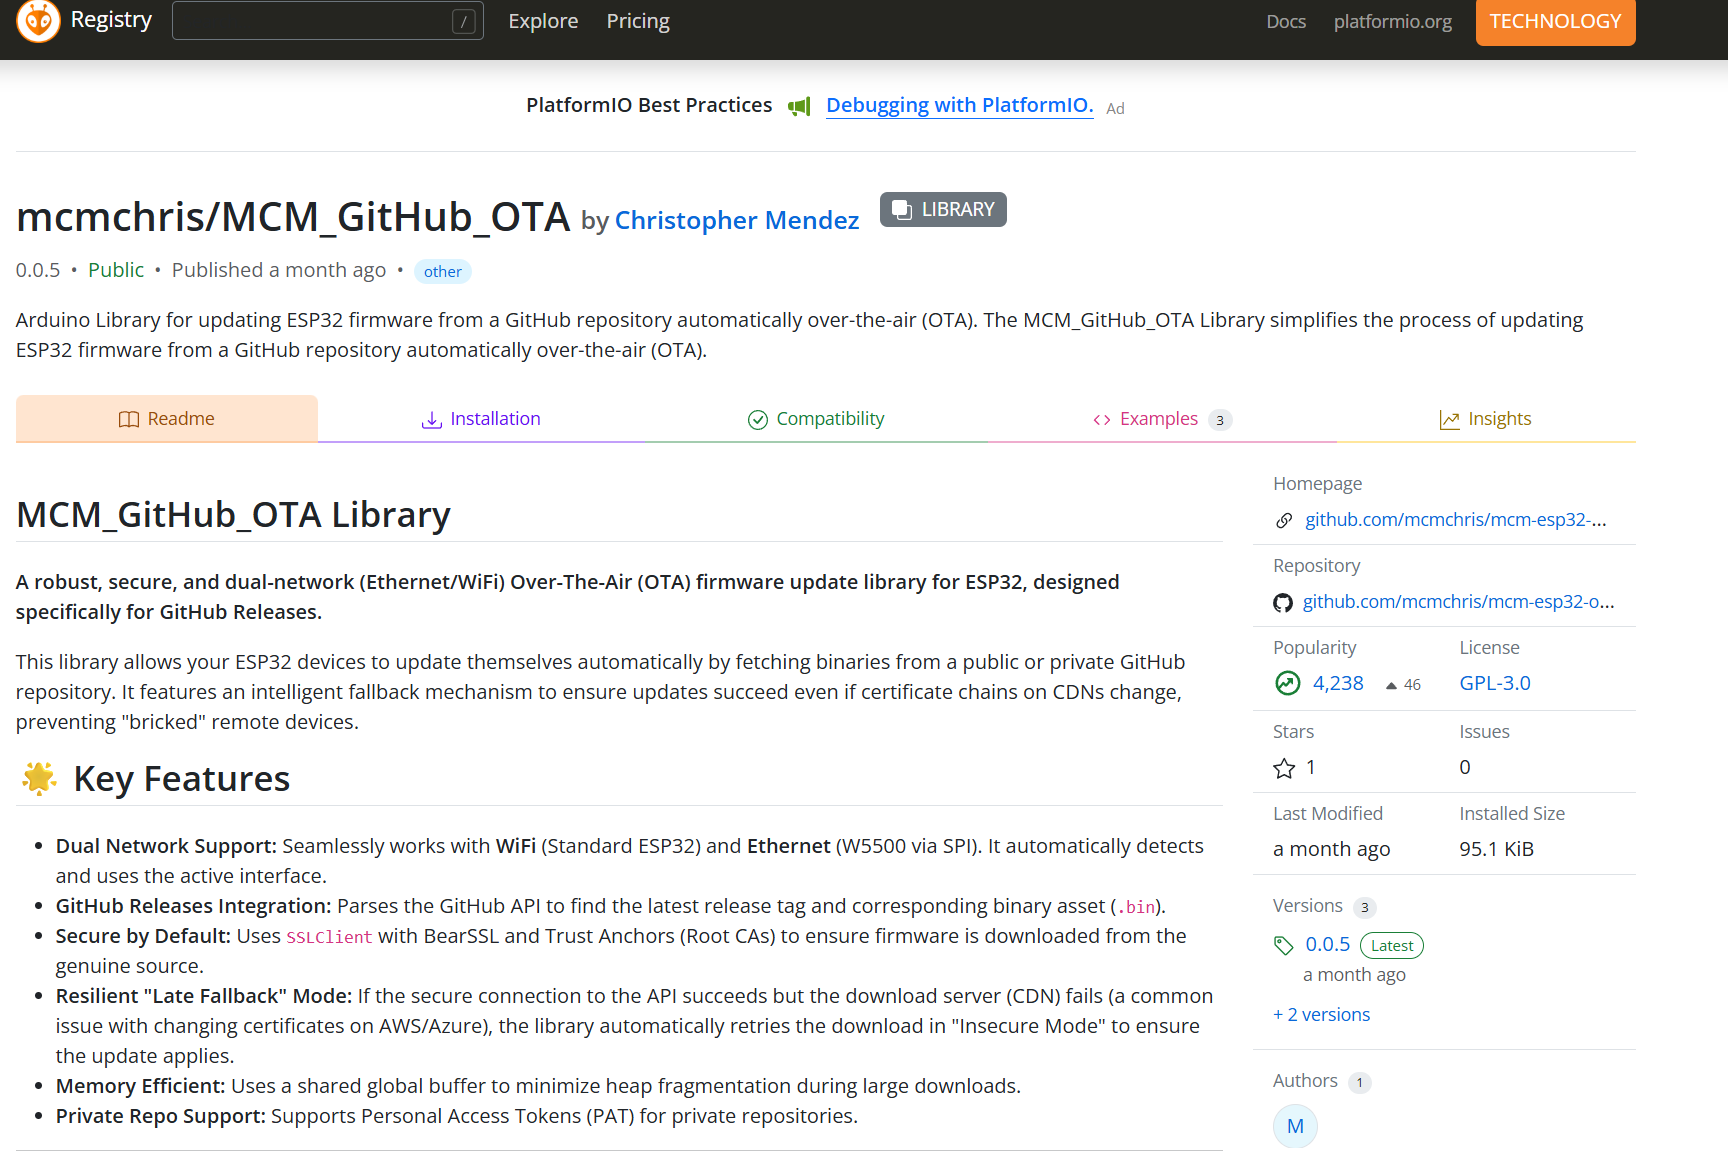1728x1152 pixels.
Task: Open the Readme tab
Action: coord(167,419)
